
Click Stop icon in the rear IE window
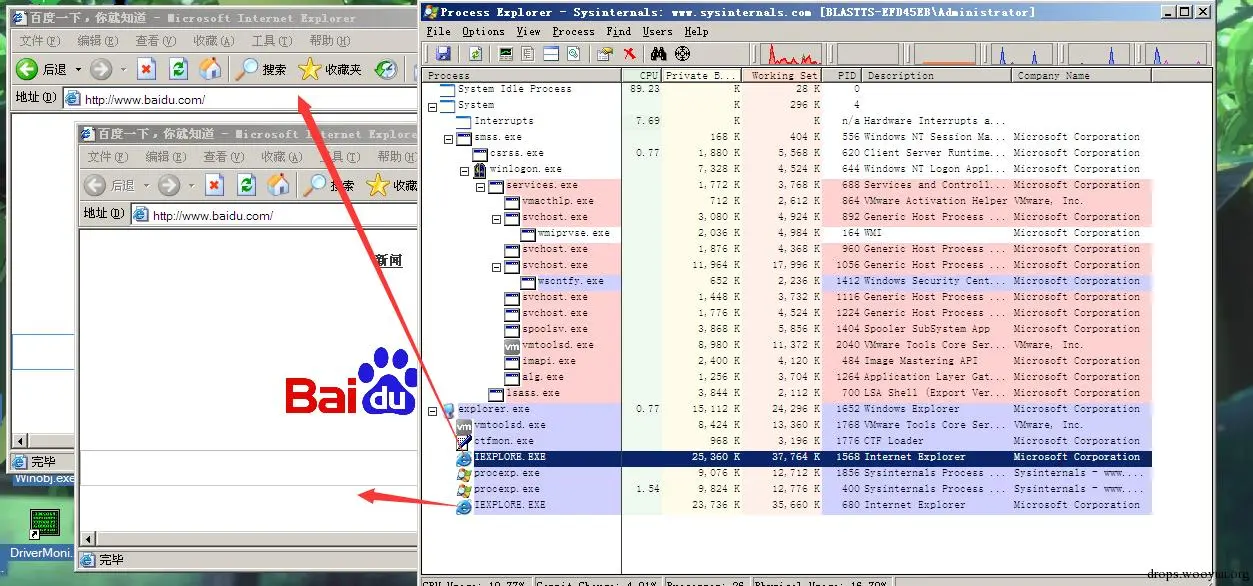point(147,69)
